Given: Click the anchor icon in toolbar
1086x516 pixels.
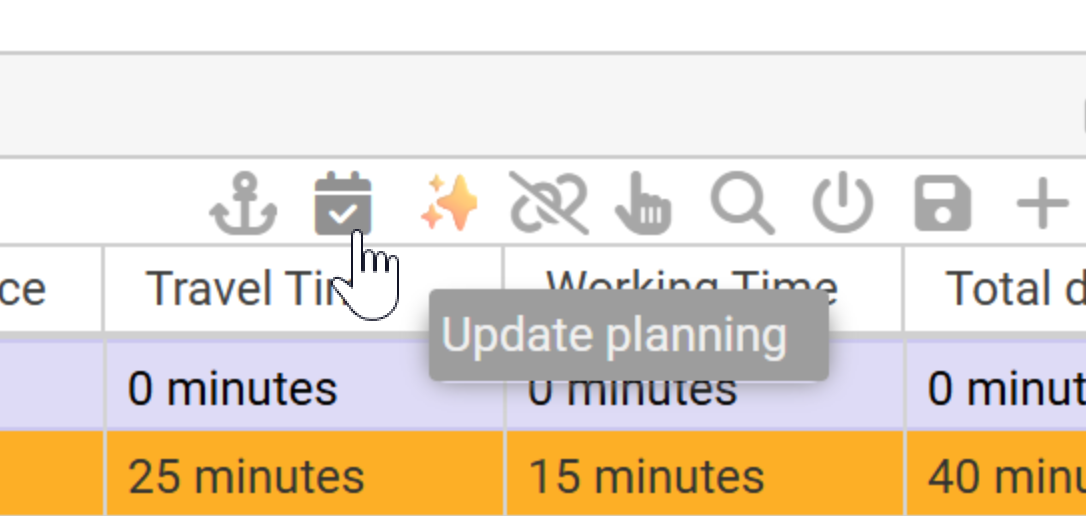Looking at the screenshot, I should tap(243, 203).
